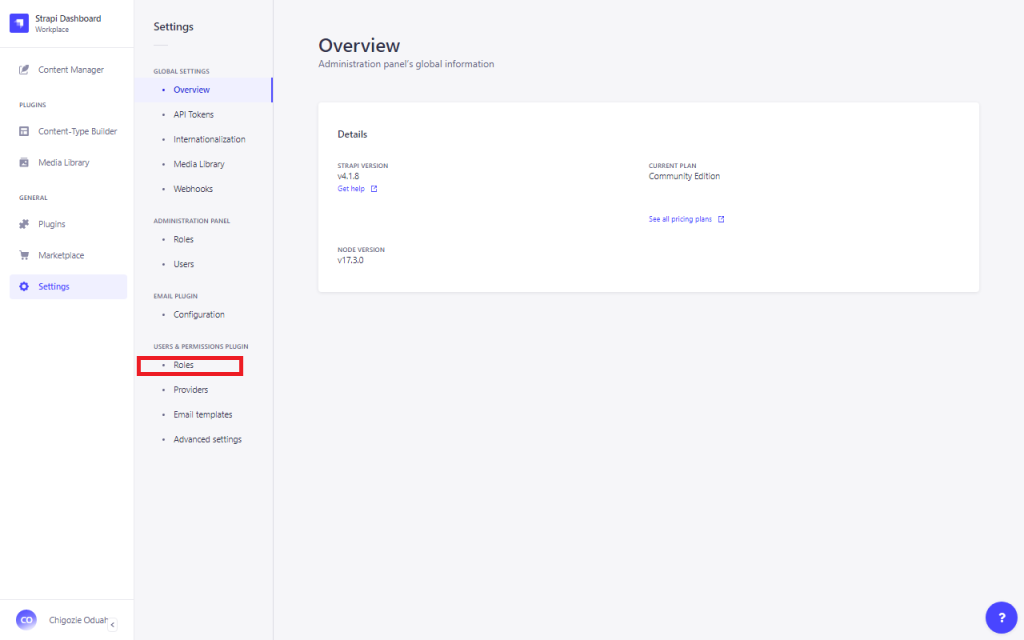Open See all pricing plans
Viewport: 1024px width, 640px height.
(x=681, y=219)
